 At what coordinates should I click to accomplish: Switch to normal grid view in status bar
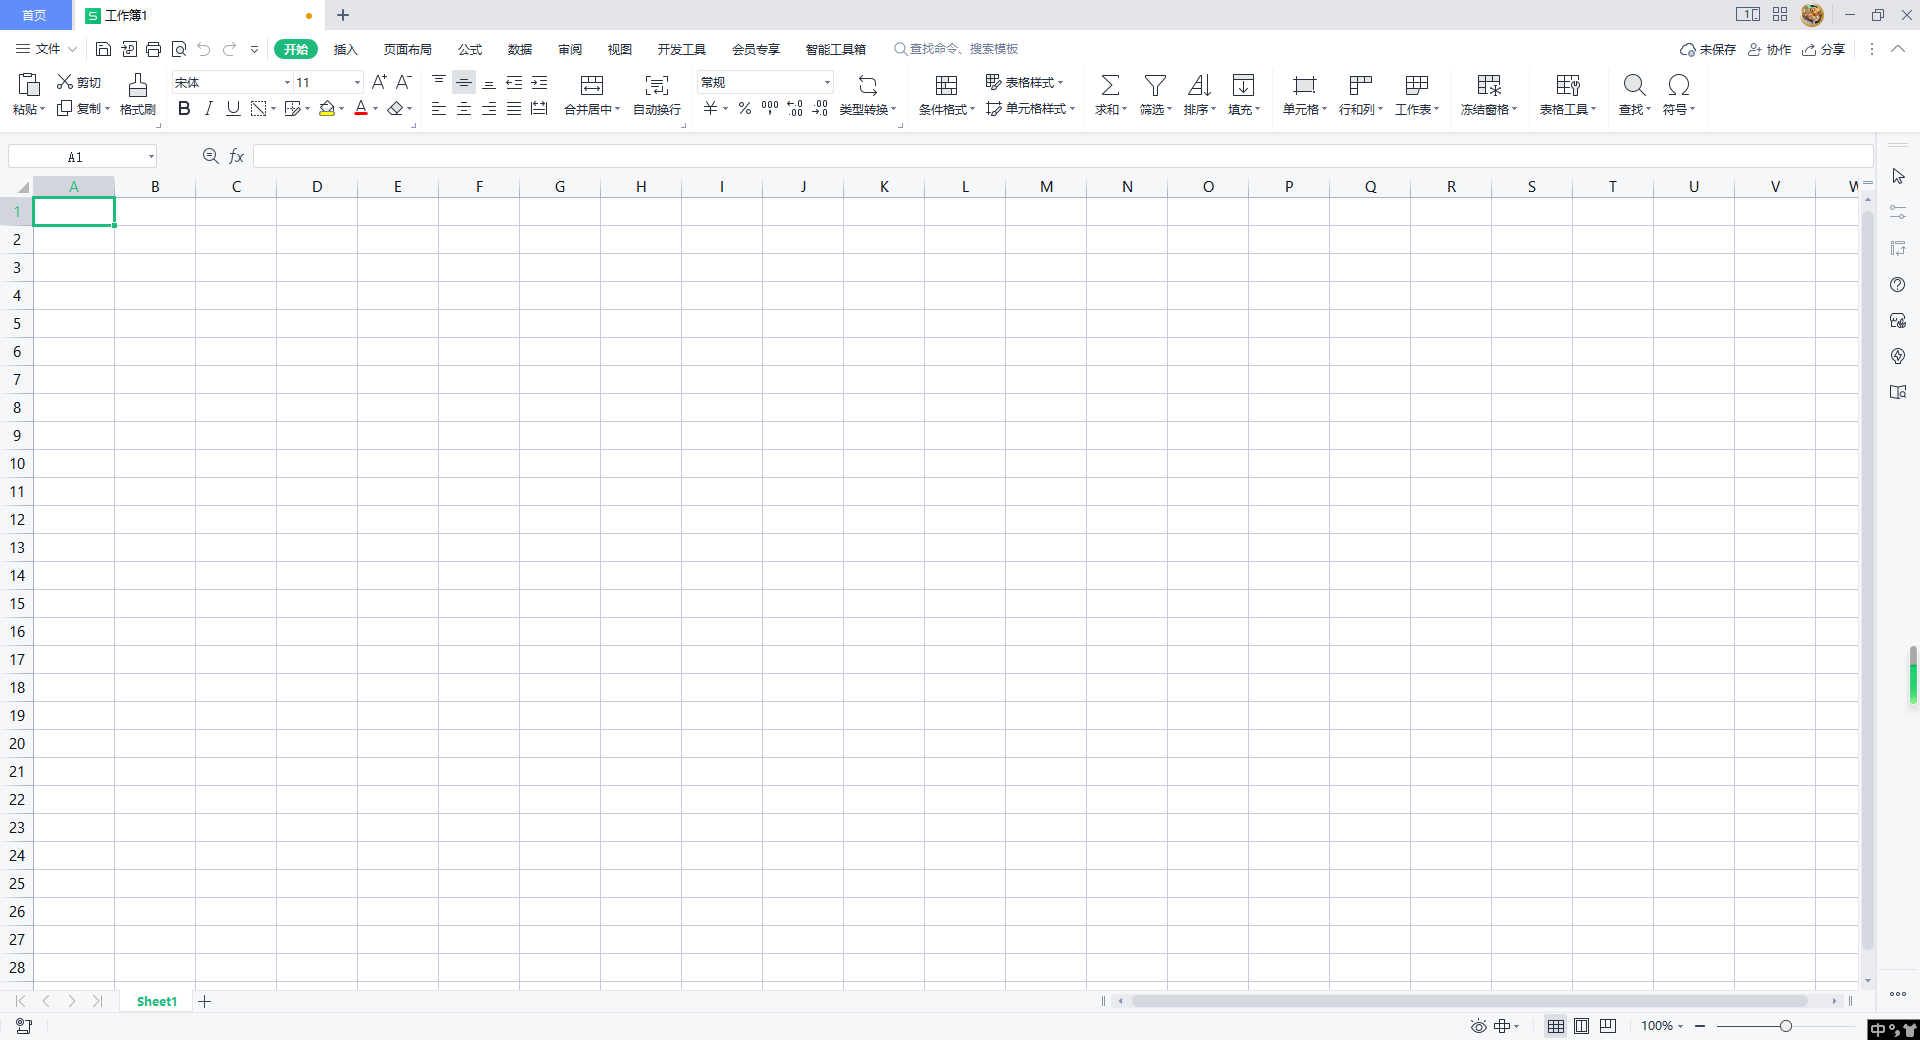pos(1556,1026)
